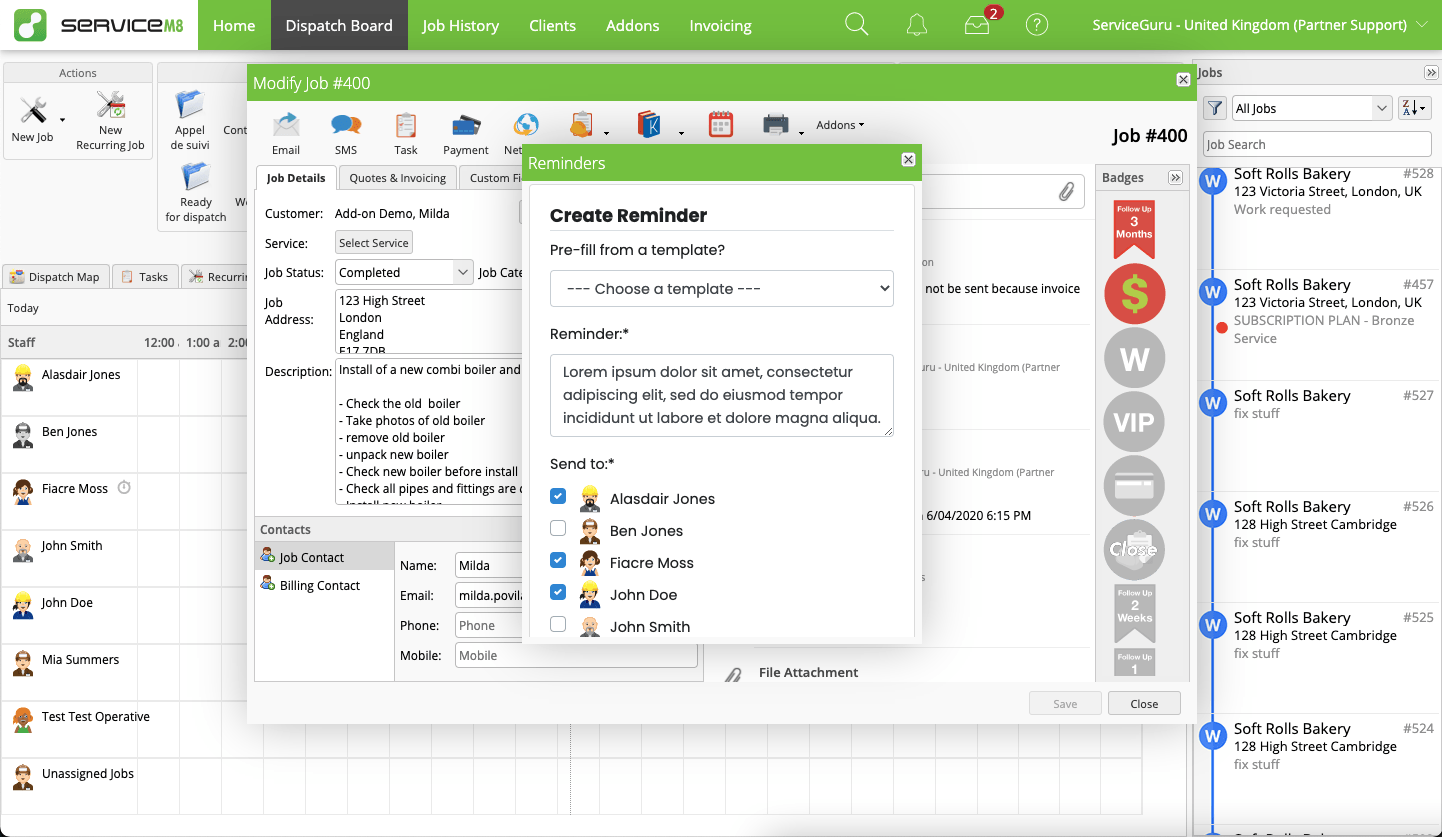Add a Task via clipboard icon
The width and height of the screenshot is (1442, 837).
click(406, 125)
